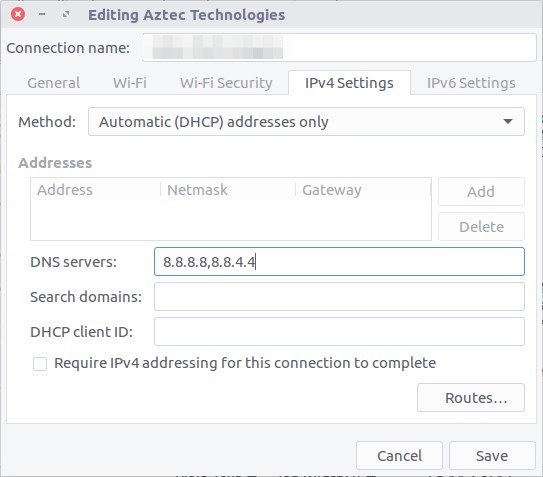Open the Routes… dialog
The width and height of the screenshot is (543, 477).
click(x=471, y=397)
